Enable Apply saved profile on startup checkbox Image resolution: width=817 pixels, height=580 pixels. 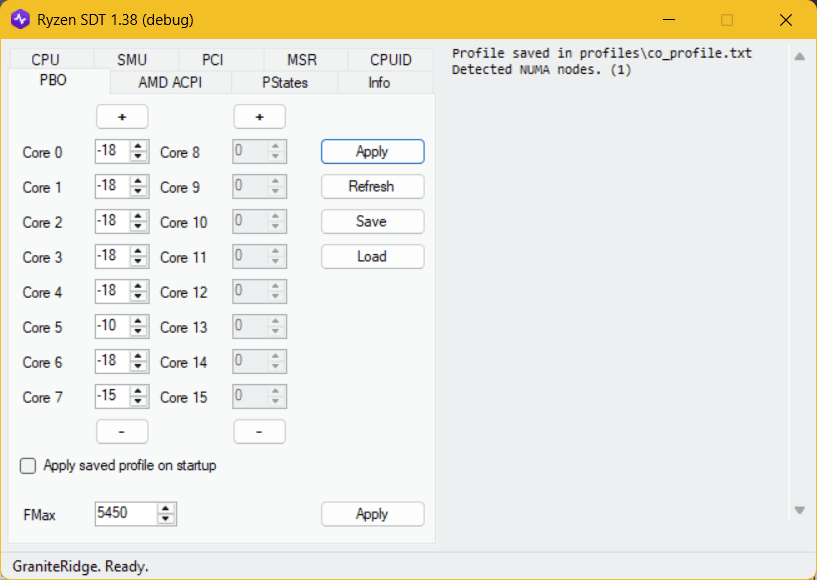click(x=28, y=465)
